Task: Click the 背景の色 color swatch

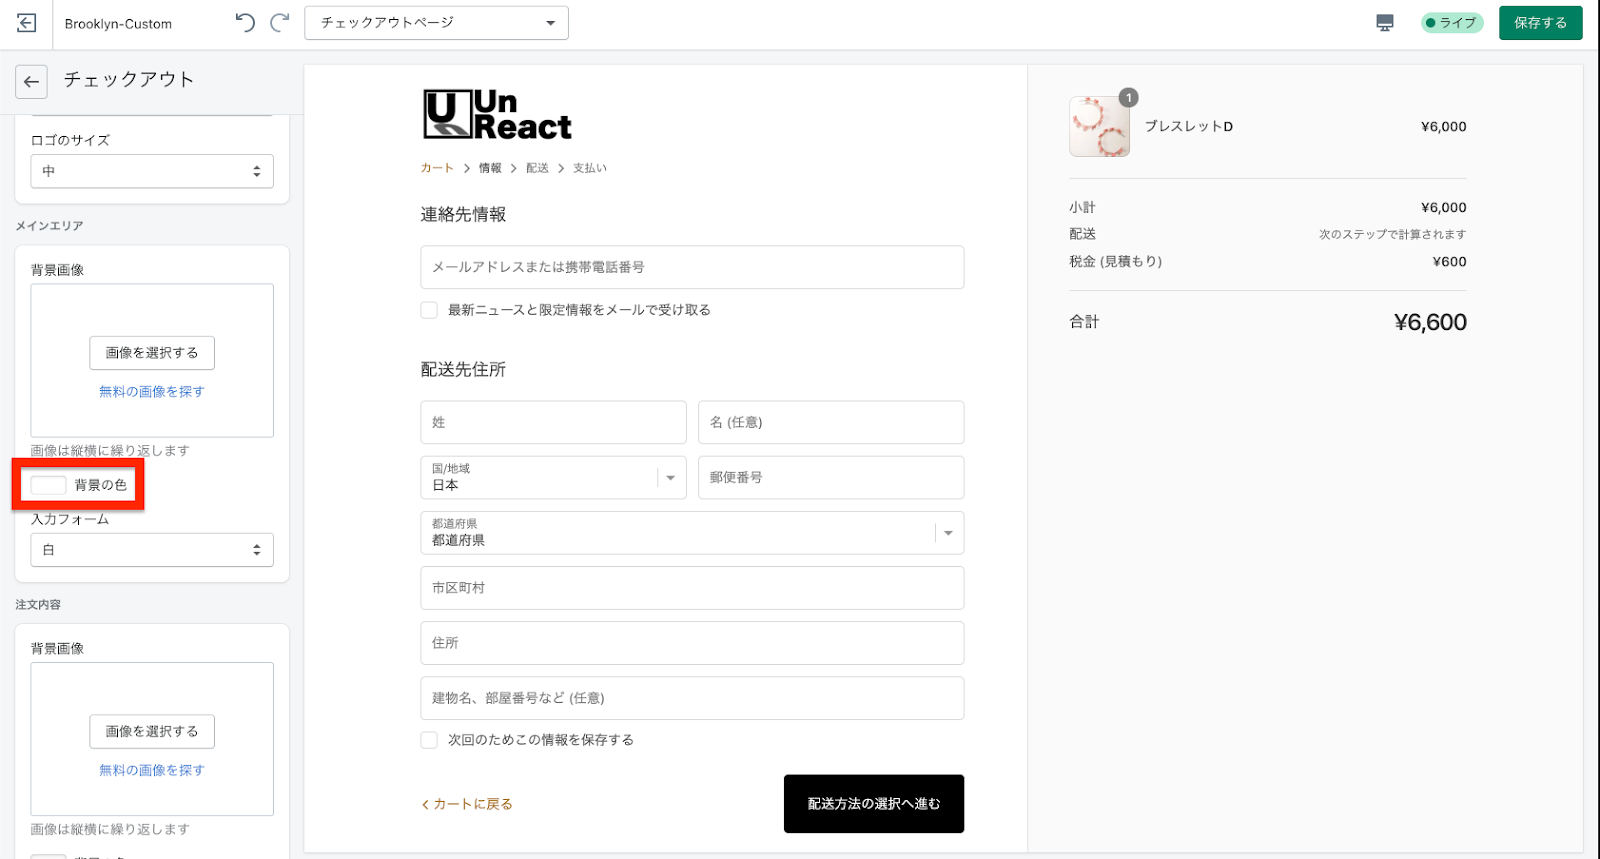Action: click(x=48, y=485)
